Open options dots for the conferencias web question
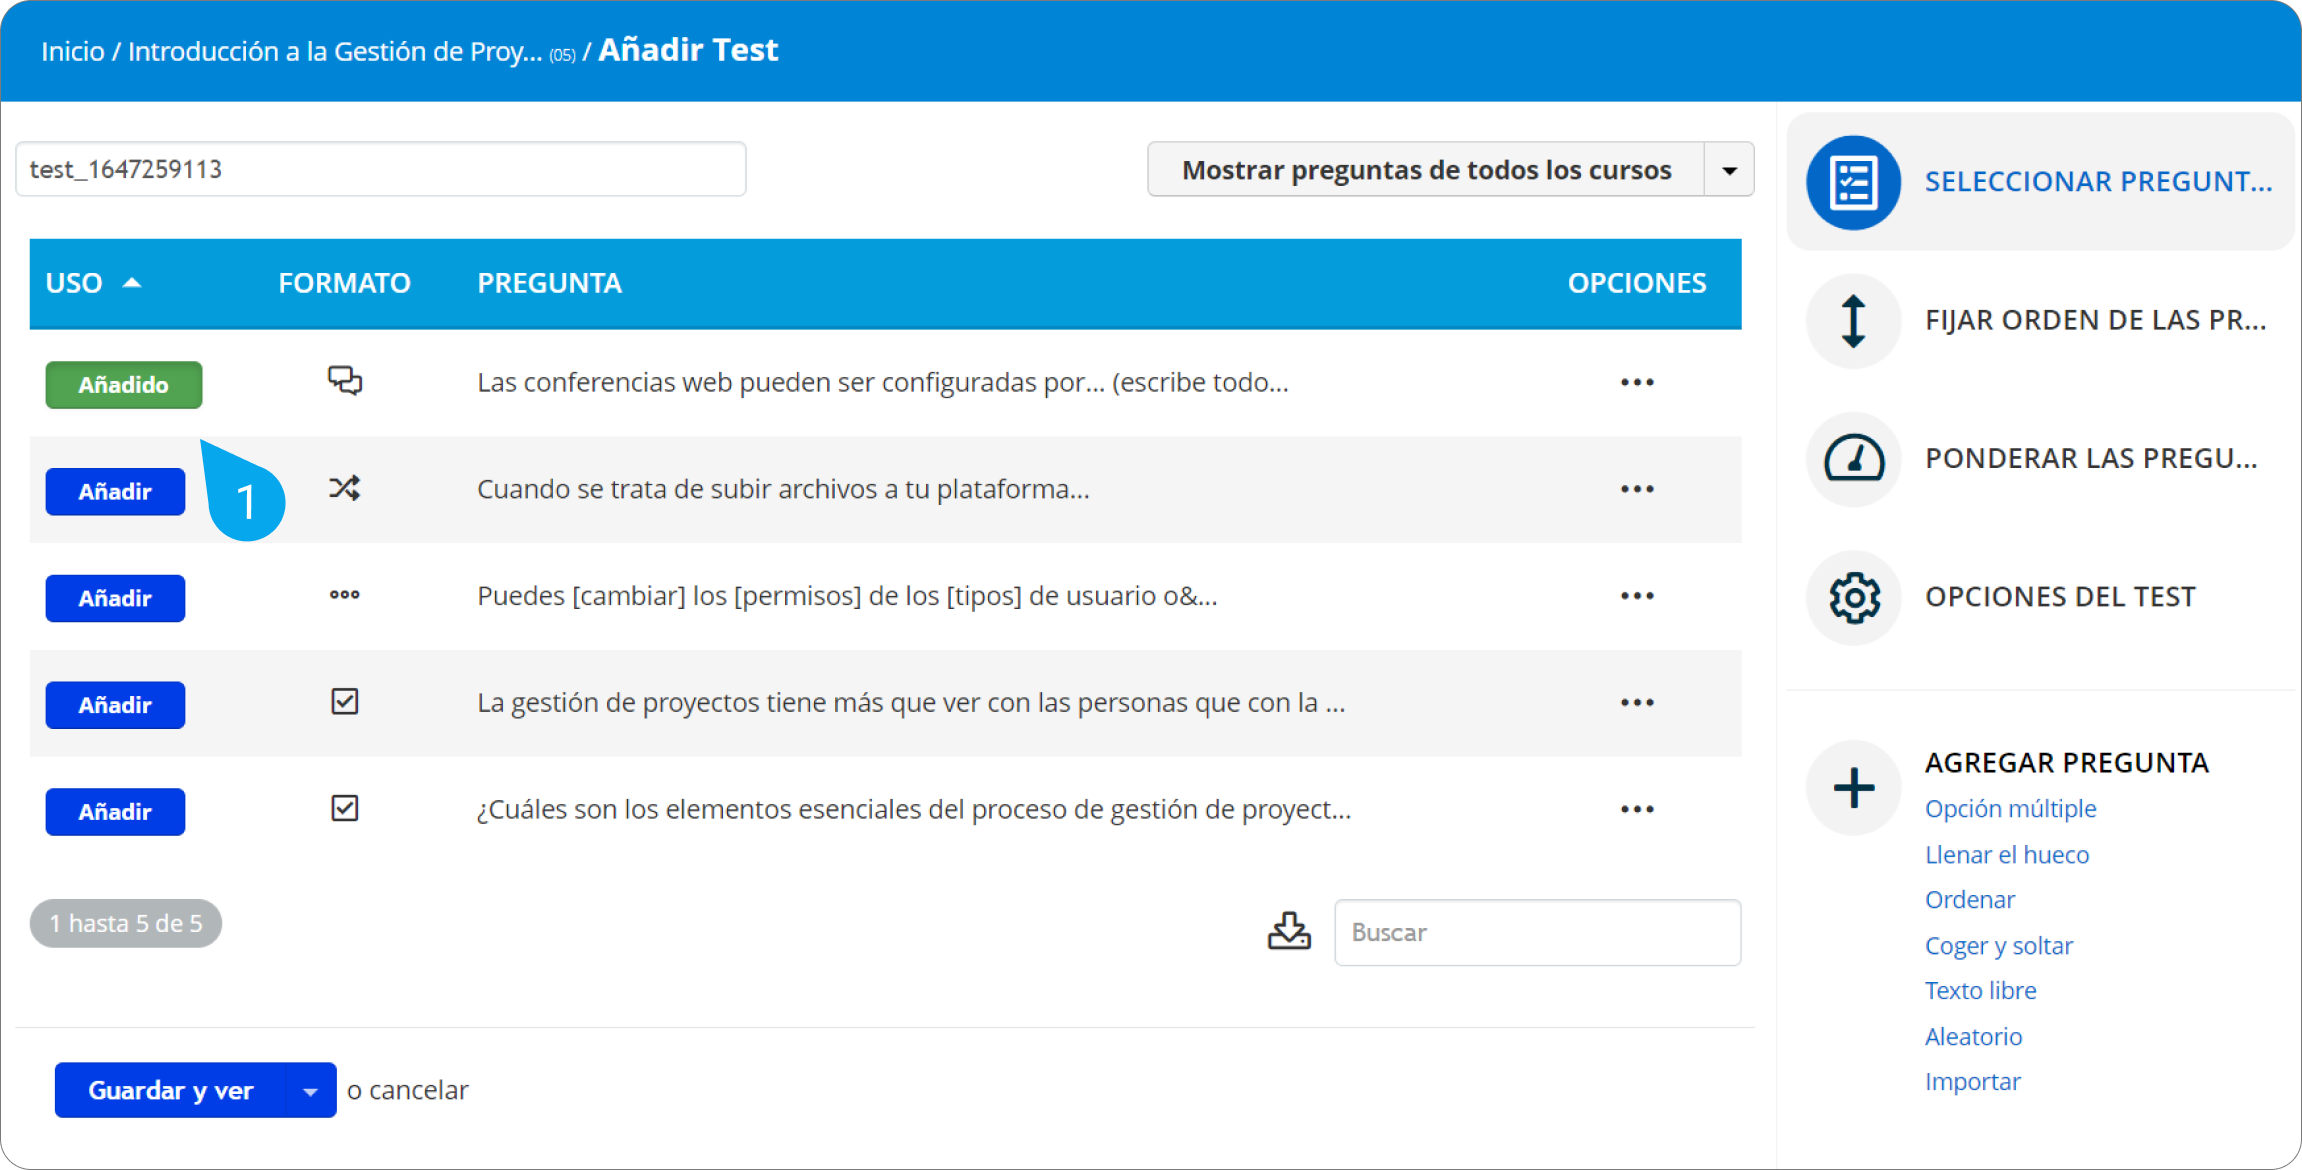Image resolution: width=2302 pixels, height=1170 pixels. (x=1637, y=383)
